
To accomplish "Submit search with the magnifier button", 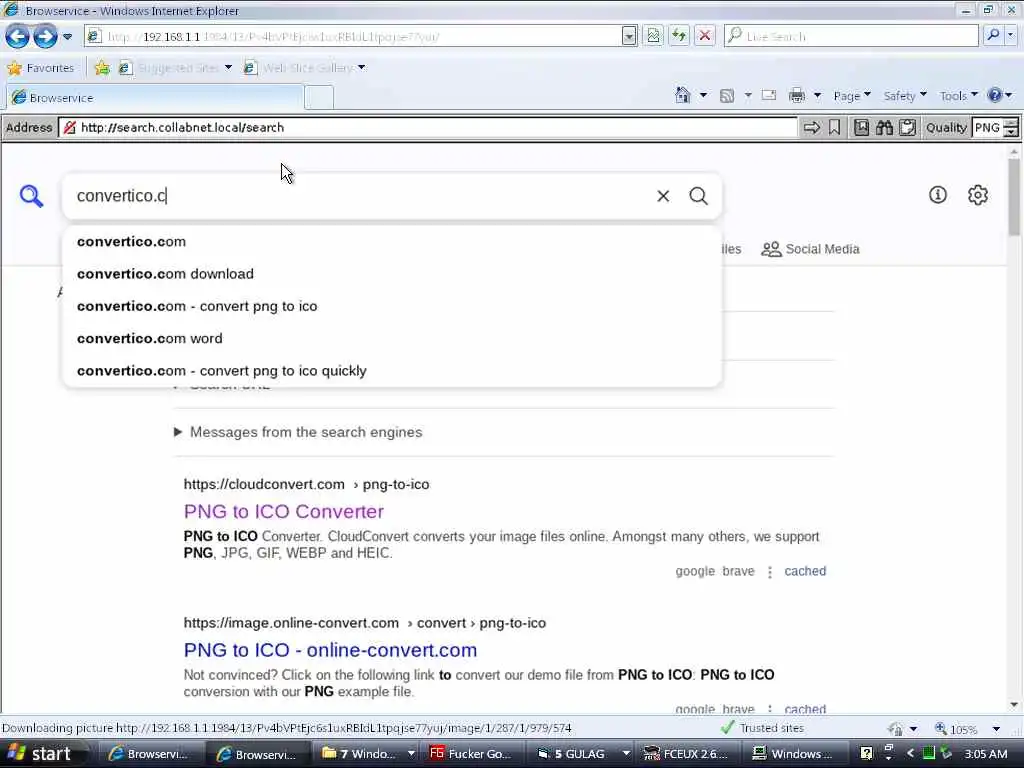I will point(699,196).
